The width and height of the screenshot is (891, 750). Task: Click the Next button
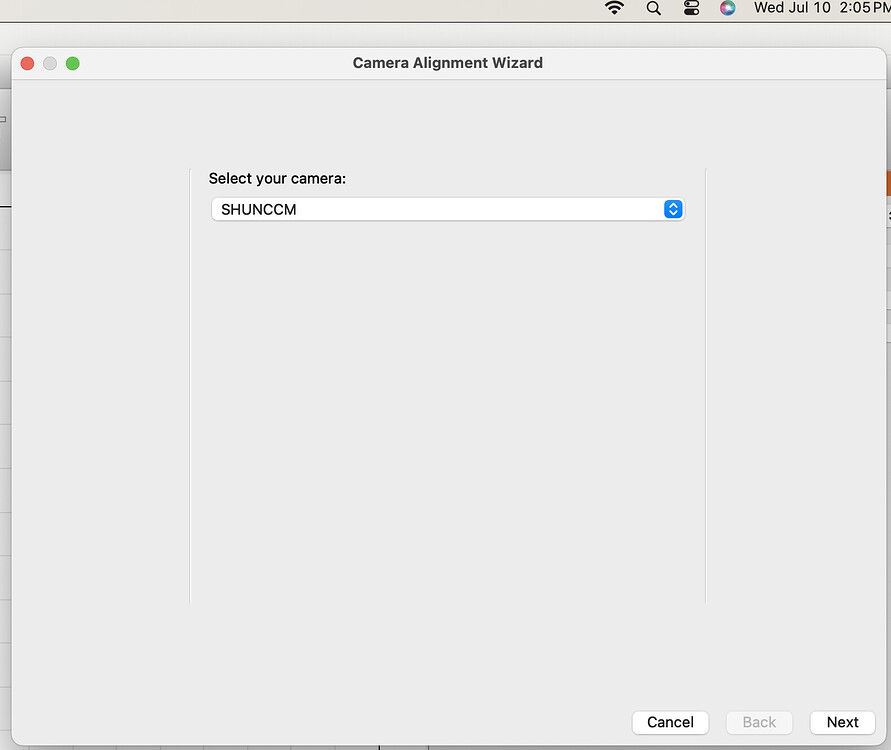click(x=842, y=722)
